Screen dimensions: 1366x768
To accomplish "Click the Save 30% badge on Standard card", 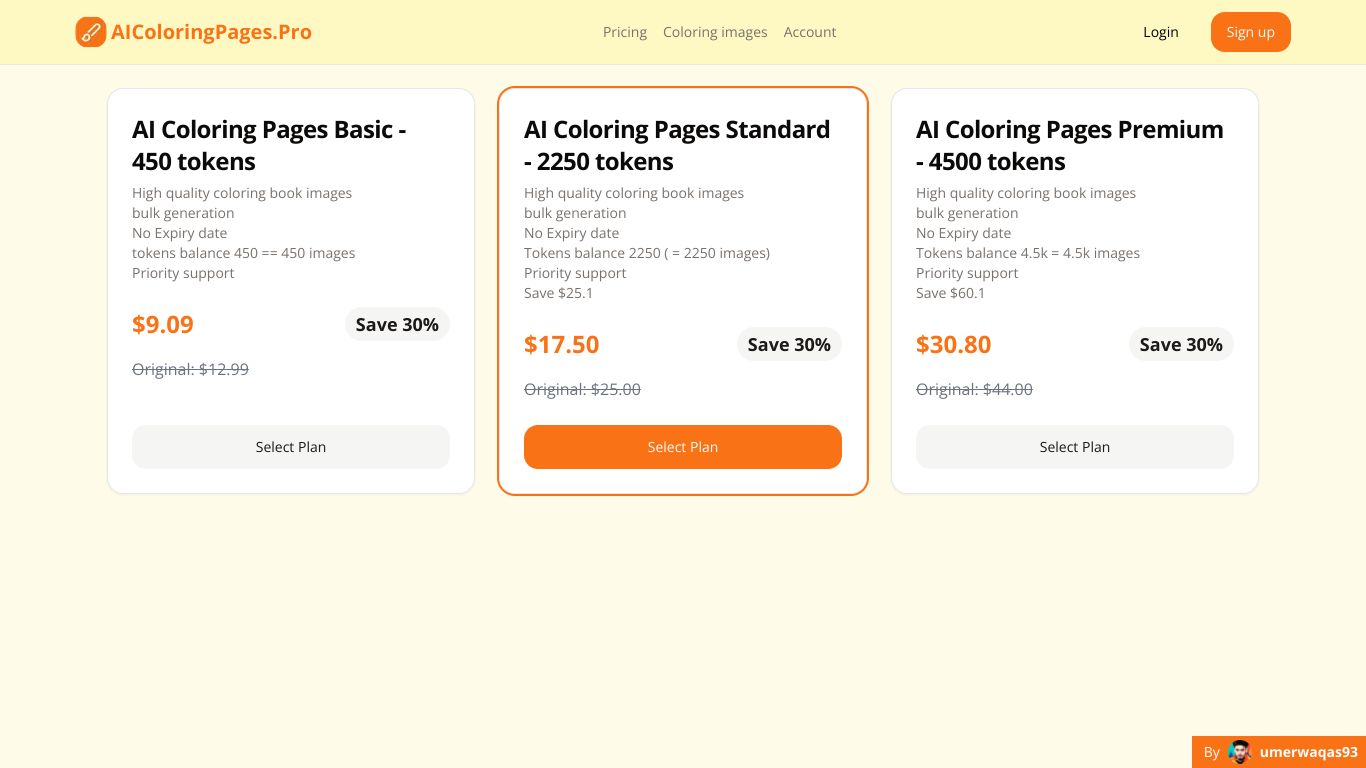I will click(789, 345).
